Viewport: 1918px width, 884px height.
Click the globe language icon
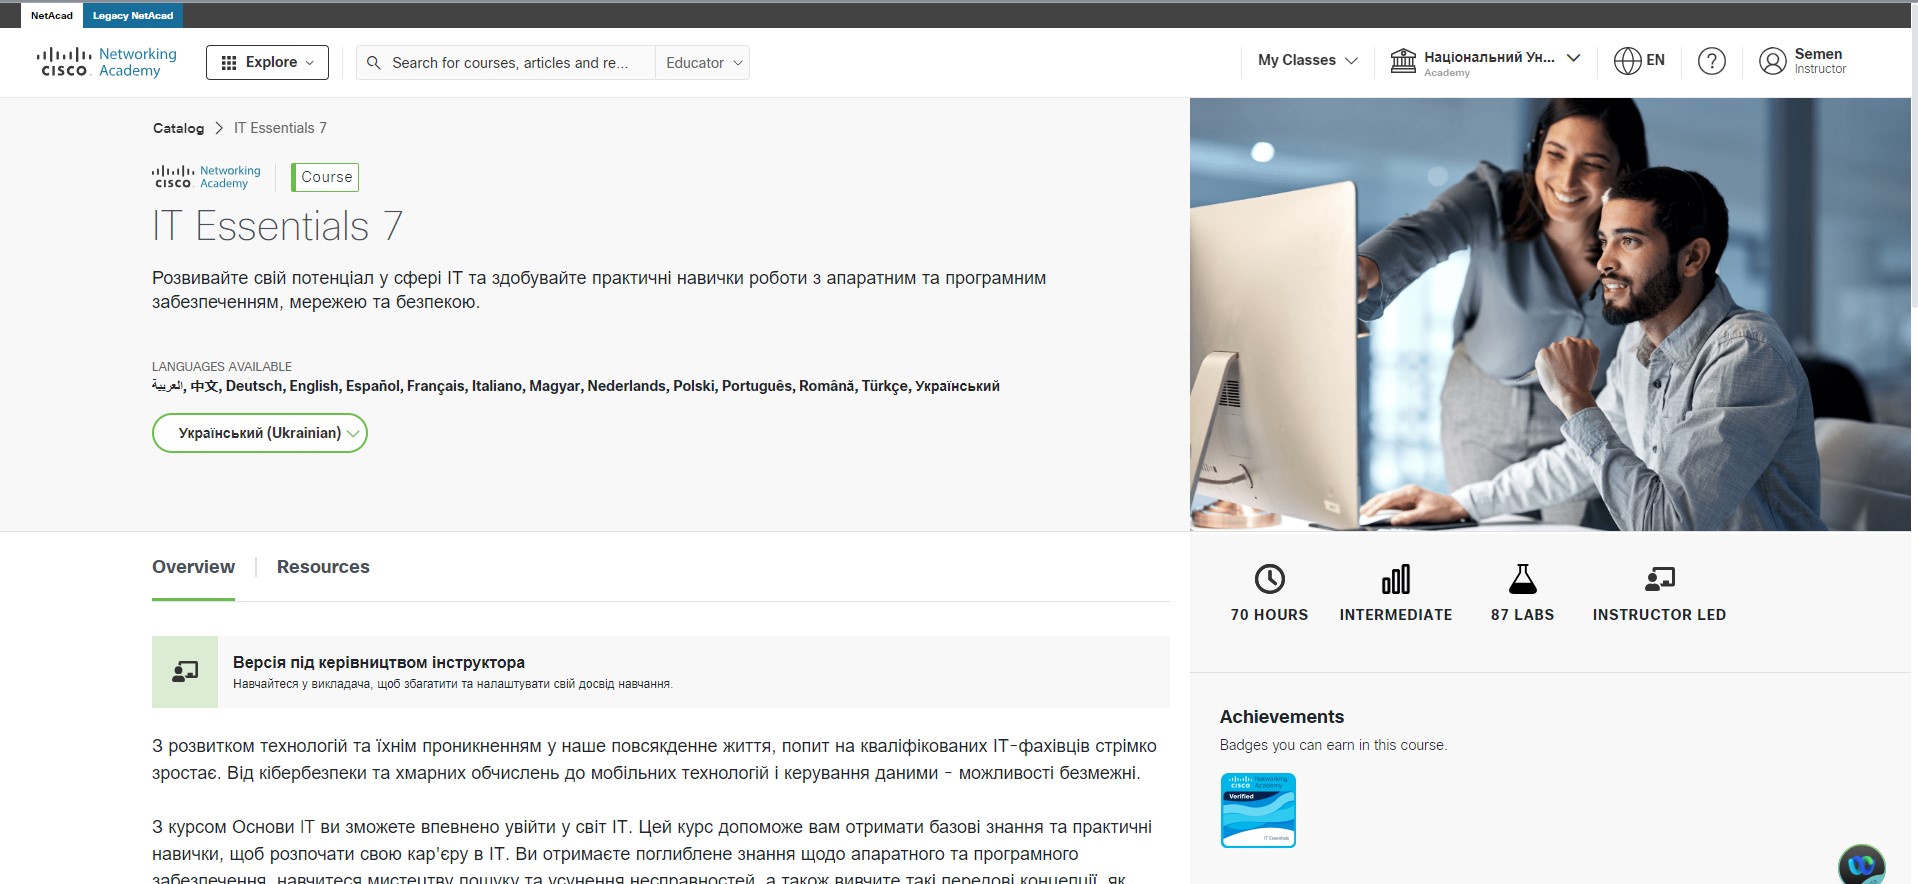1627,62
